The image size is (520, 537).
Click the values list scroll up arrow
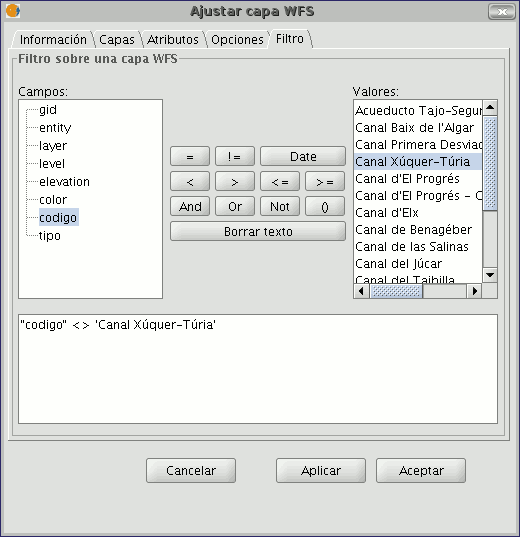click(x=490, y=108)
